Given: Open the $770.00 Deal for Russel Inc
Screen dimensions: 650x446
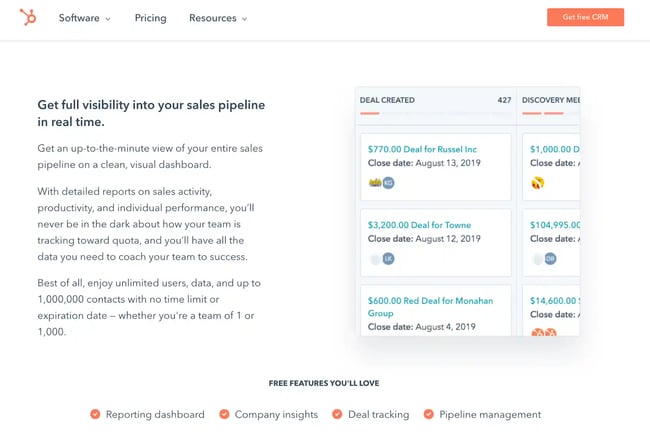Looking at the screenshot, I should click(x=422, y=149).
